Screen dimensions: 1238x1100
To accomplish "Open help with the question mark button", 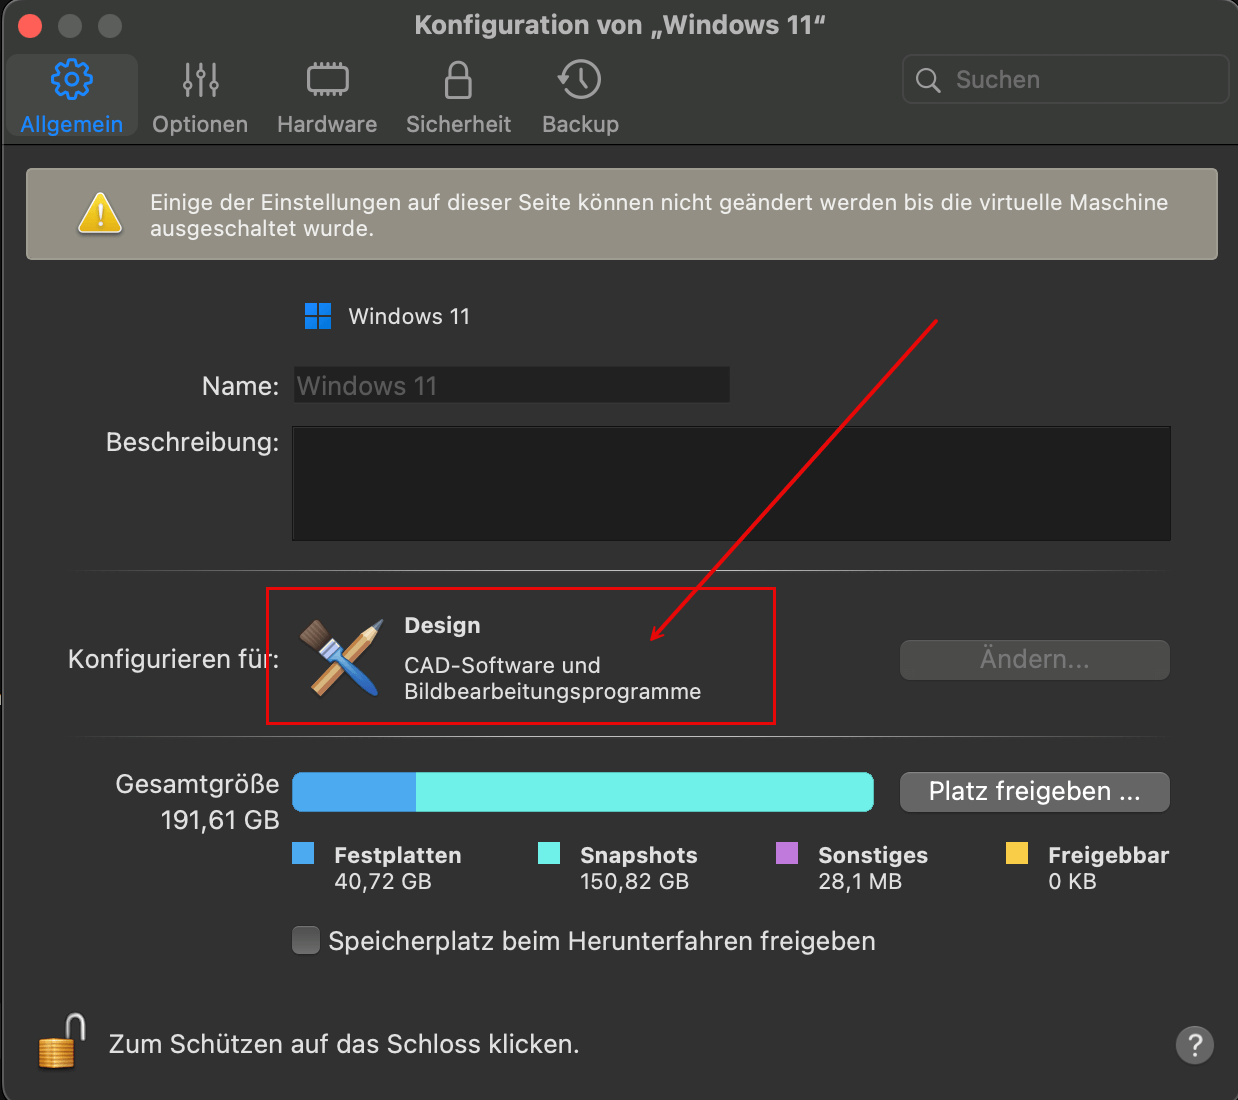I will point(1195,1045).
